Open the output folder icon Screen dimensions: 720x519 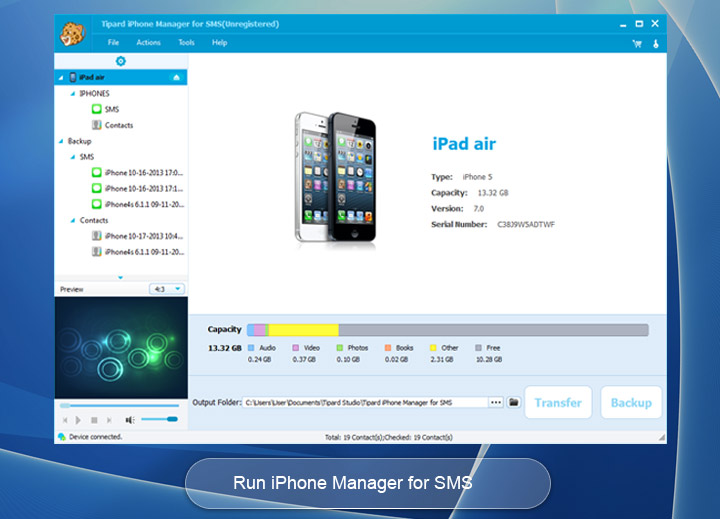(514, 402)
